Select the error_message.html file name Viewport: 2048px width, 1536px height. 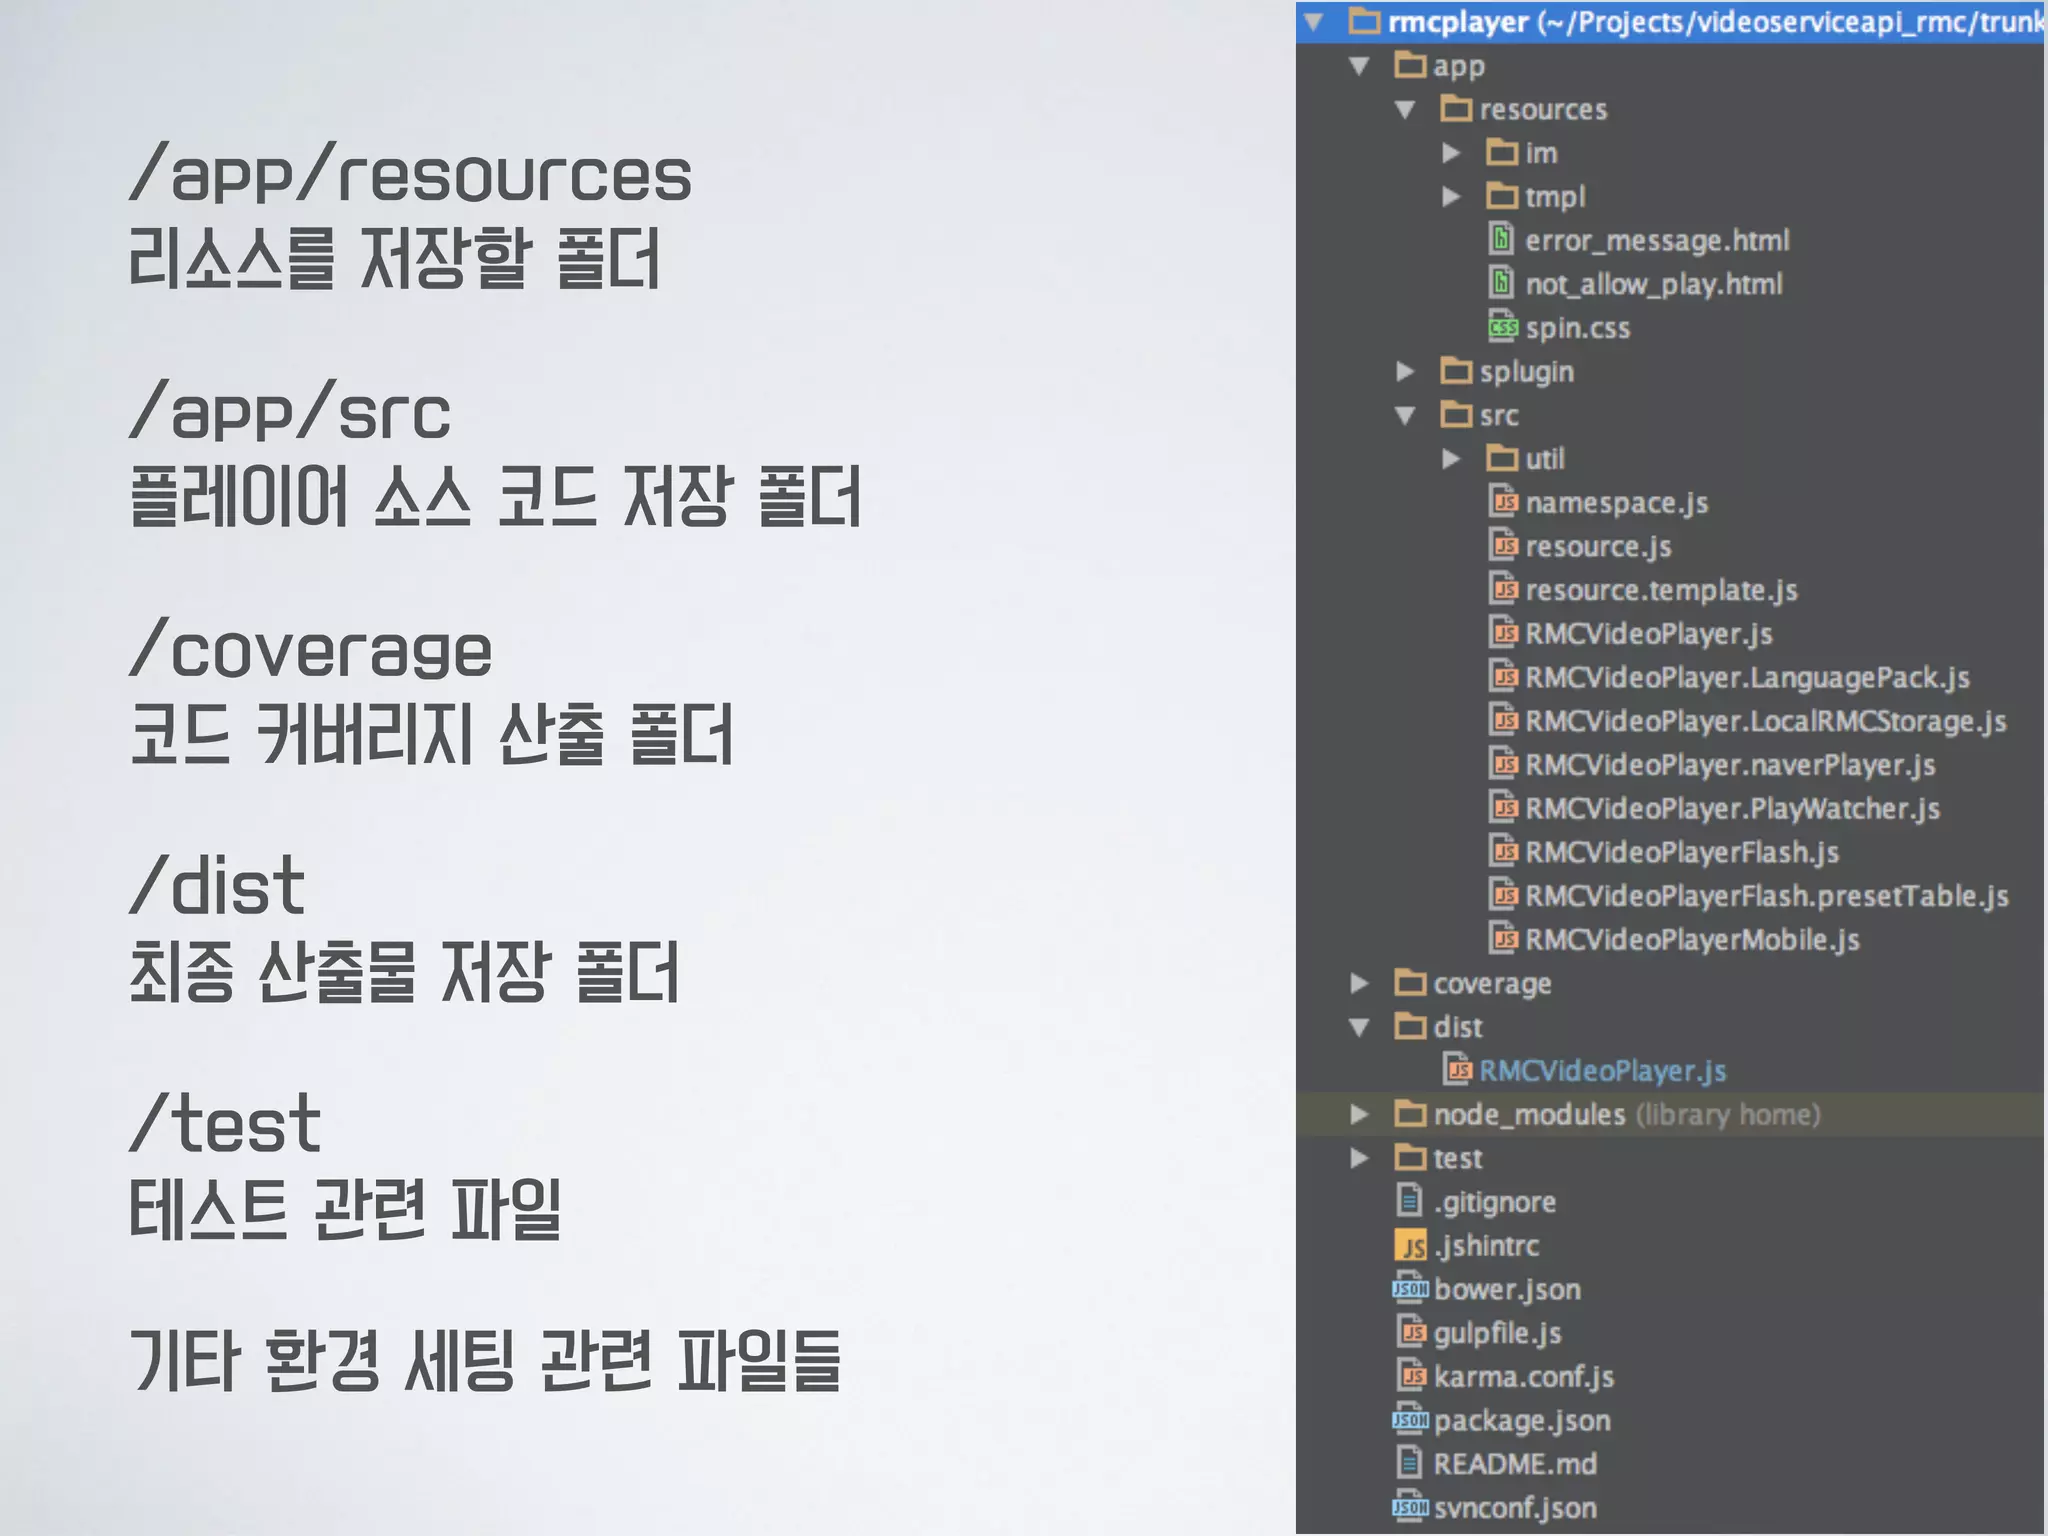(1657, 241)
